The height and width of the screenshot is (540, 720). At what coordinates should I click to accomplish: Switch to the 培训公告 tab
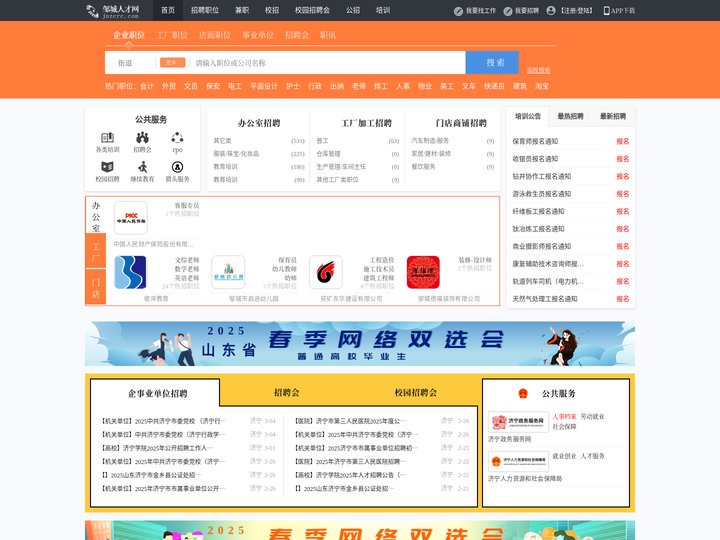click(x=528, y=117)
